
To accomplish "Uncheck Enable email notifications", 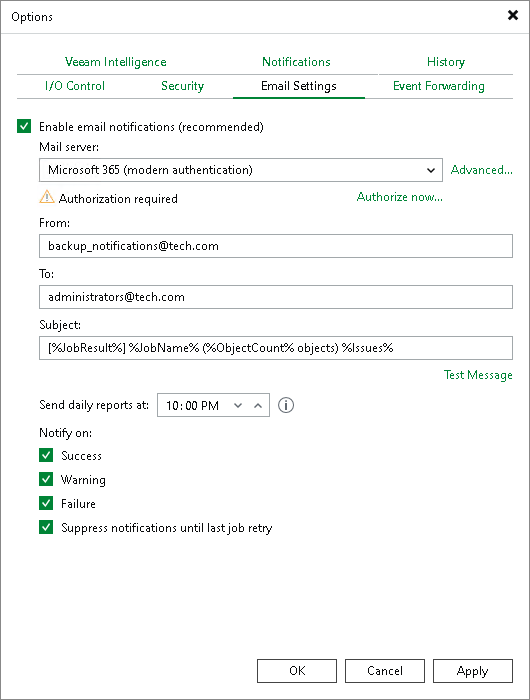I will [x=24, y=126].
